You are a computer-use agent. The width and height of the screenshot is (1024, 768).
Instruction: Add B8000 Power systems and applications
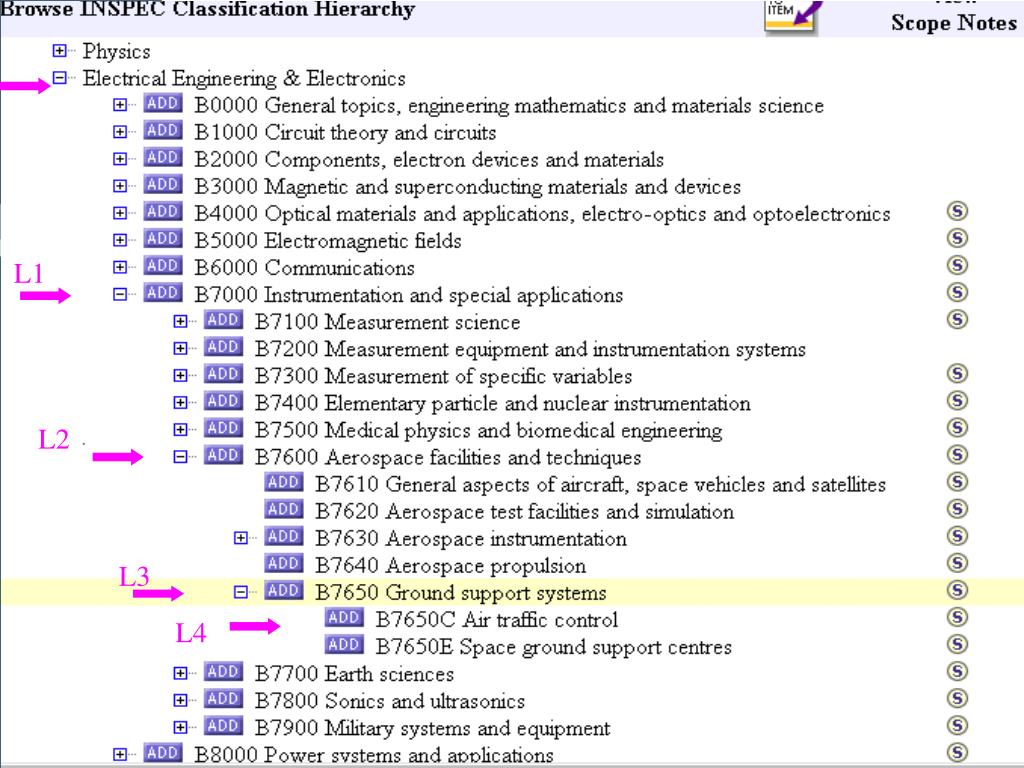(162, 753)
